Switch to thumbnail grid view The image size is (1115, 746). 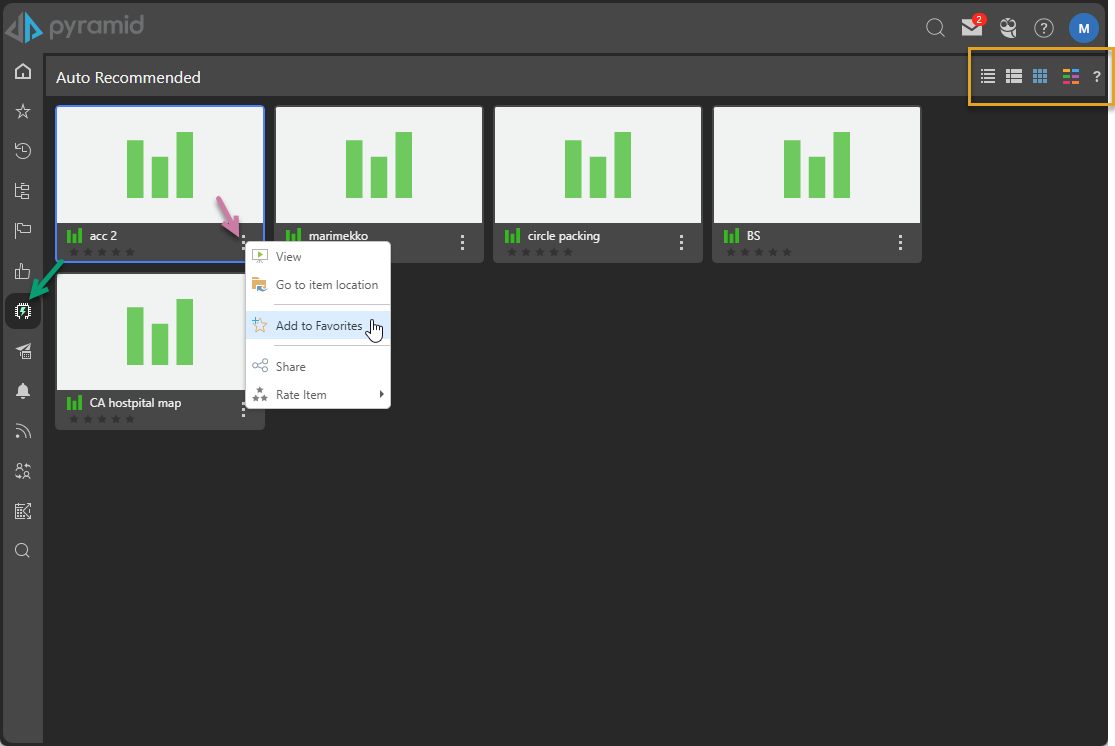point(1040,76)
